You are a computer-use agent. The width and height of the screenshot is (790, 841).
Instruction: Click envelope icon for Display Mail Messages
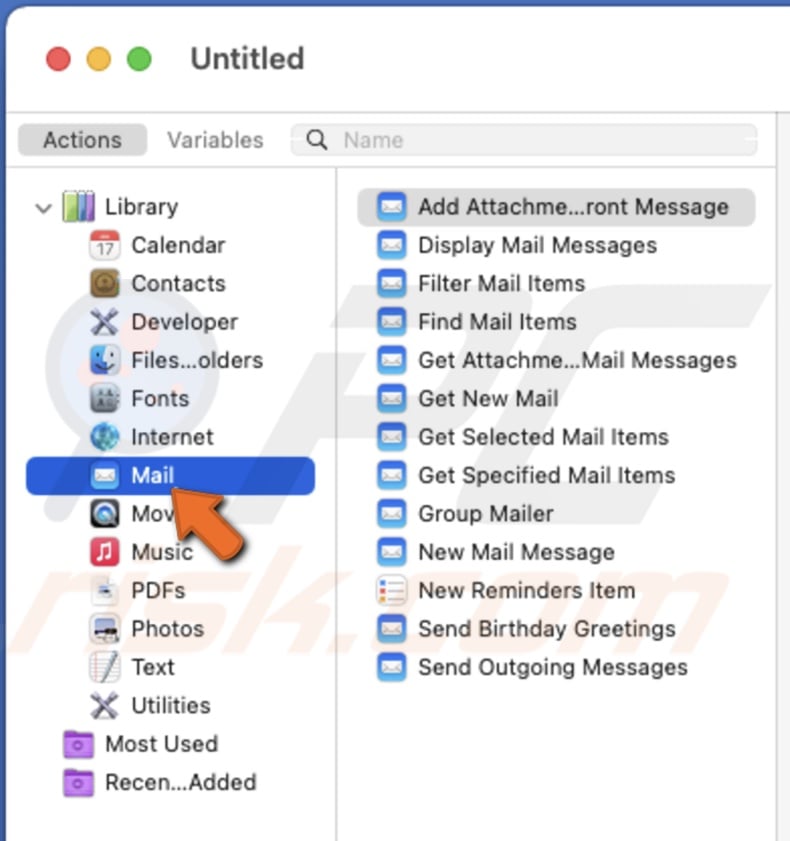[x=392, y=245]
